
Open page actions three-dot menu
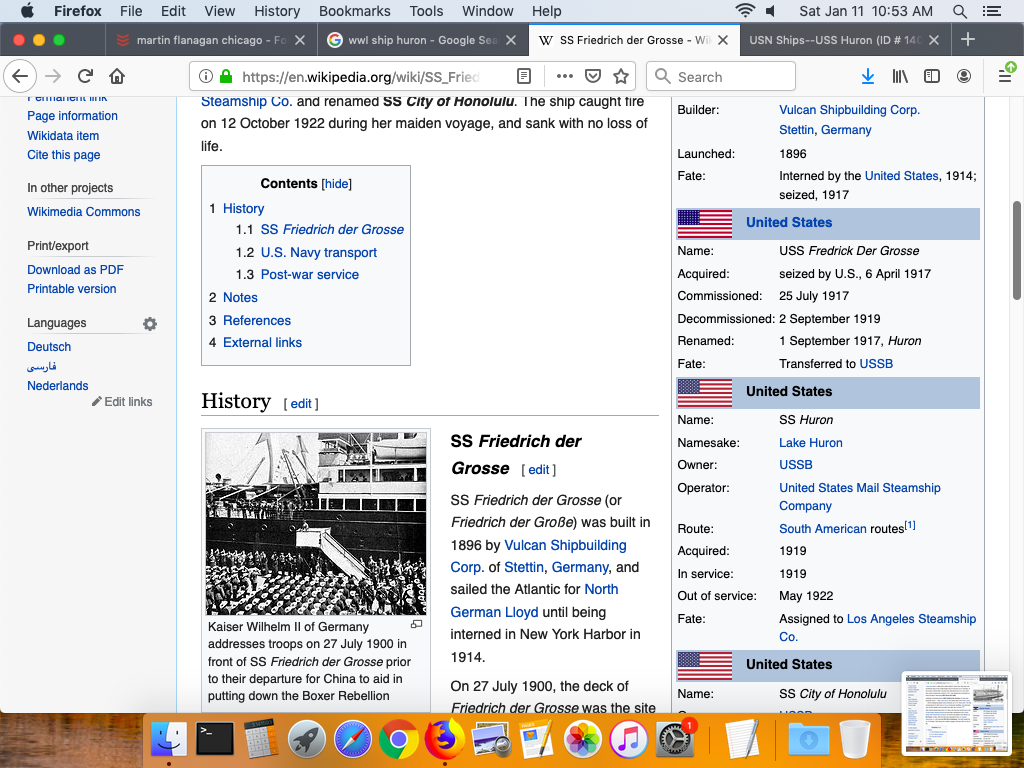pos(565,76)
